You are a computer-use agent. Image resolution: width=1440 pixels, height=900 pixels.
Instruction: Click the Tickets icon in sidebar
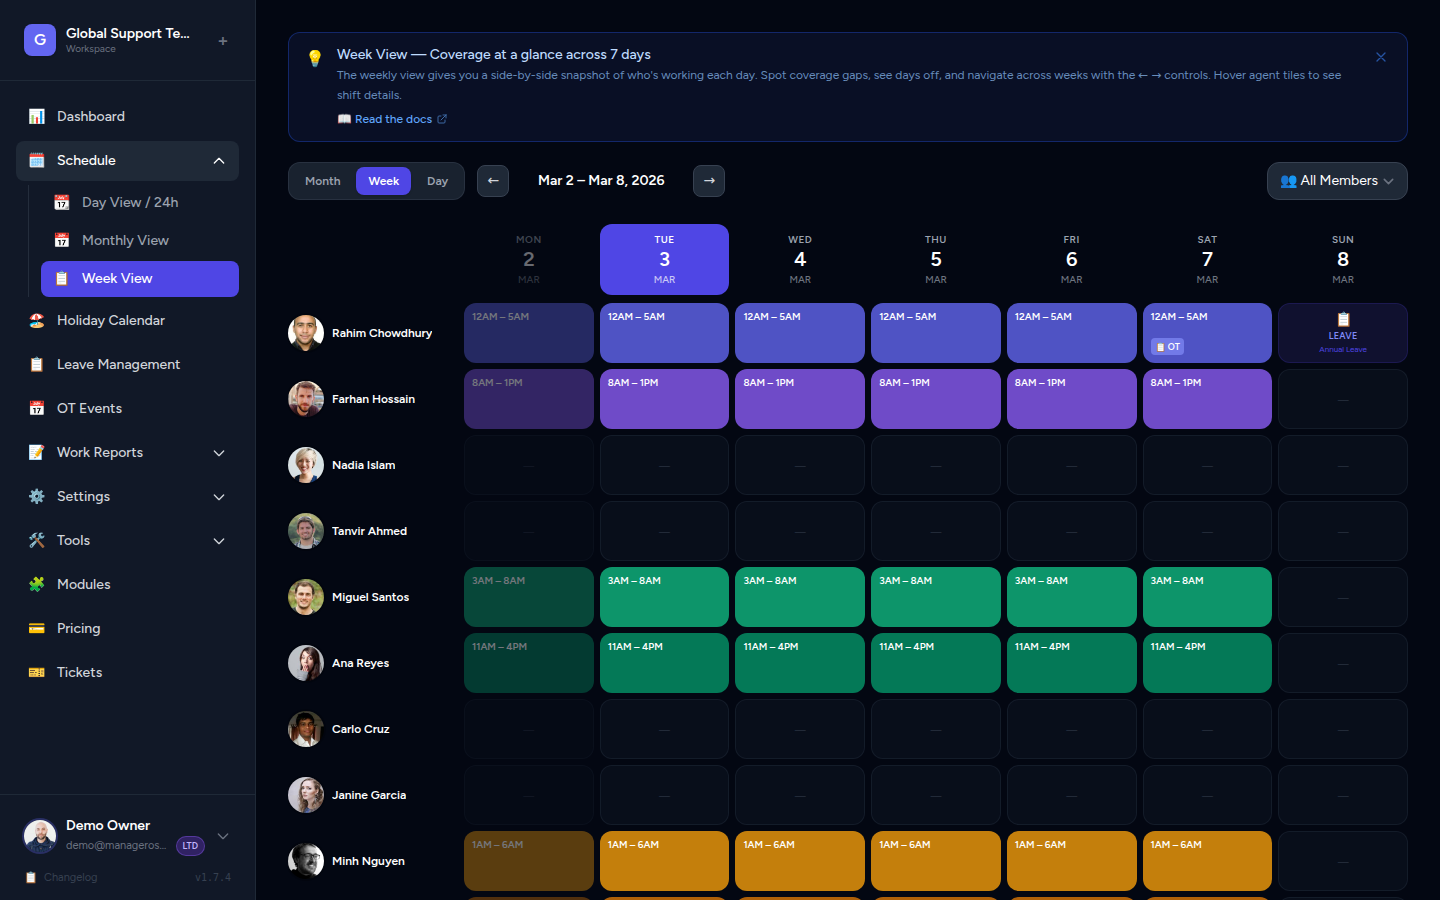click(37, 673)
